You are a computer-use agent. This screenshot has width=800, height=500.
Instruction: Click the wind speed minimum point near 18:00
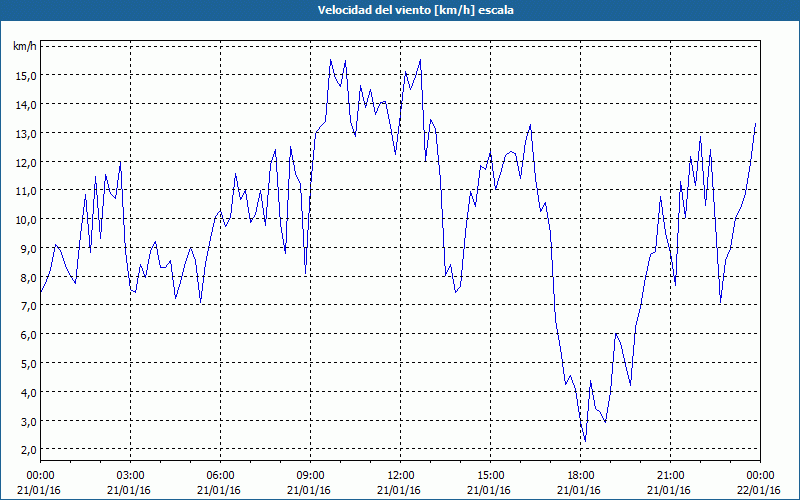pyautogui.click(x=585, y=441)
